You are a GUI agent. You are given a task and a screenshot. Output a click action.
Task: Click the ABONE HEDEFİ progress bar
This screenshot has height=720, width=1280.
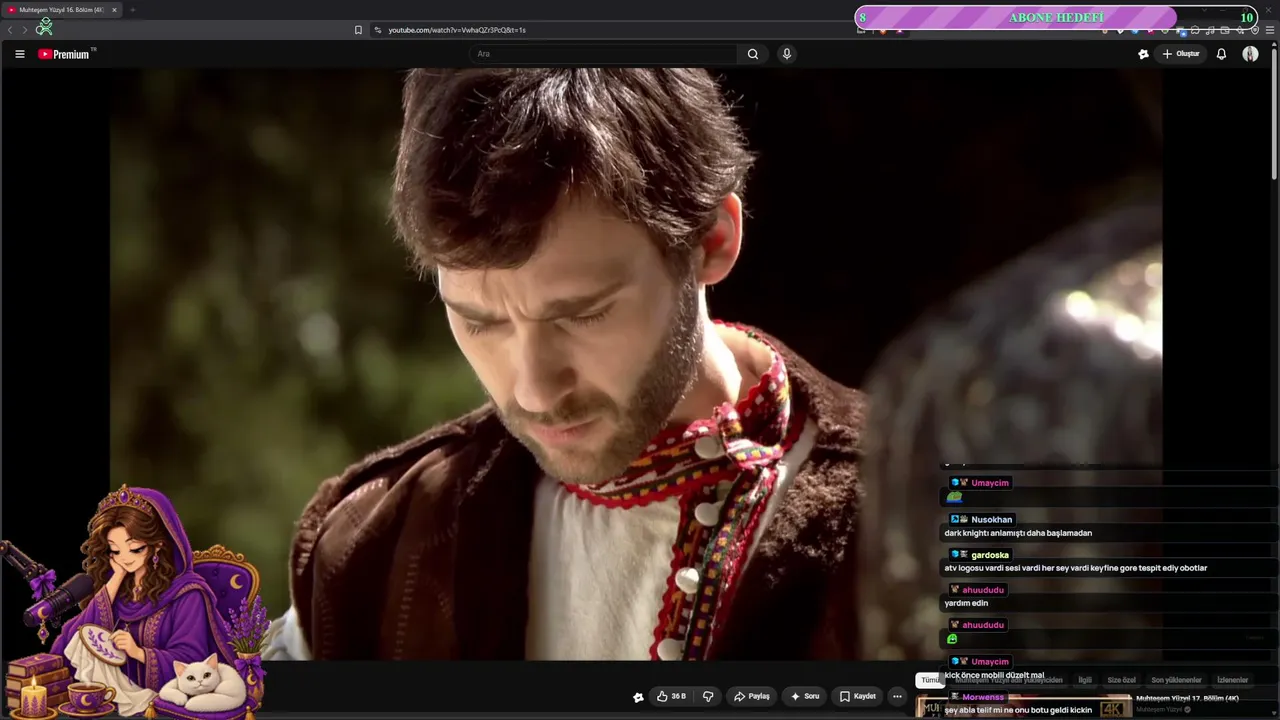pos(1056,18)
